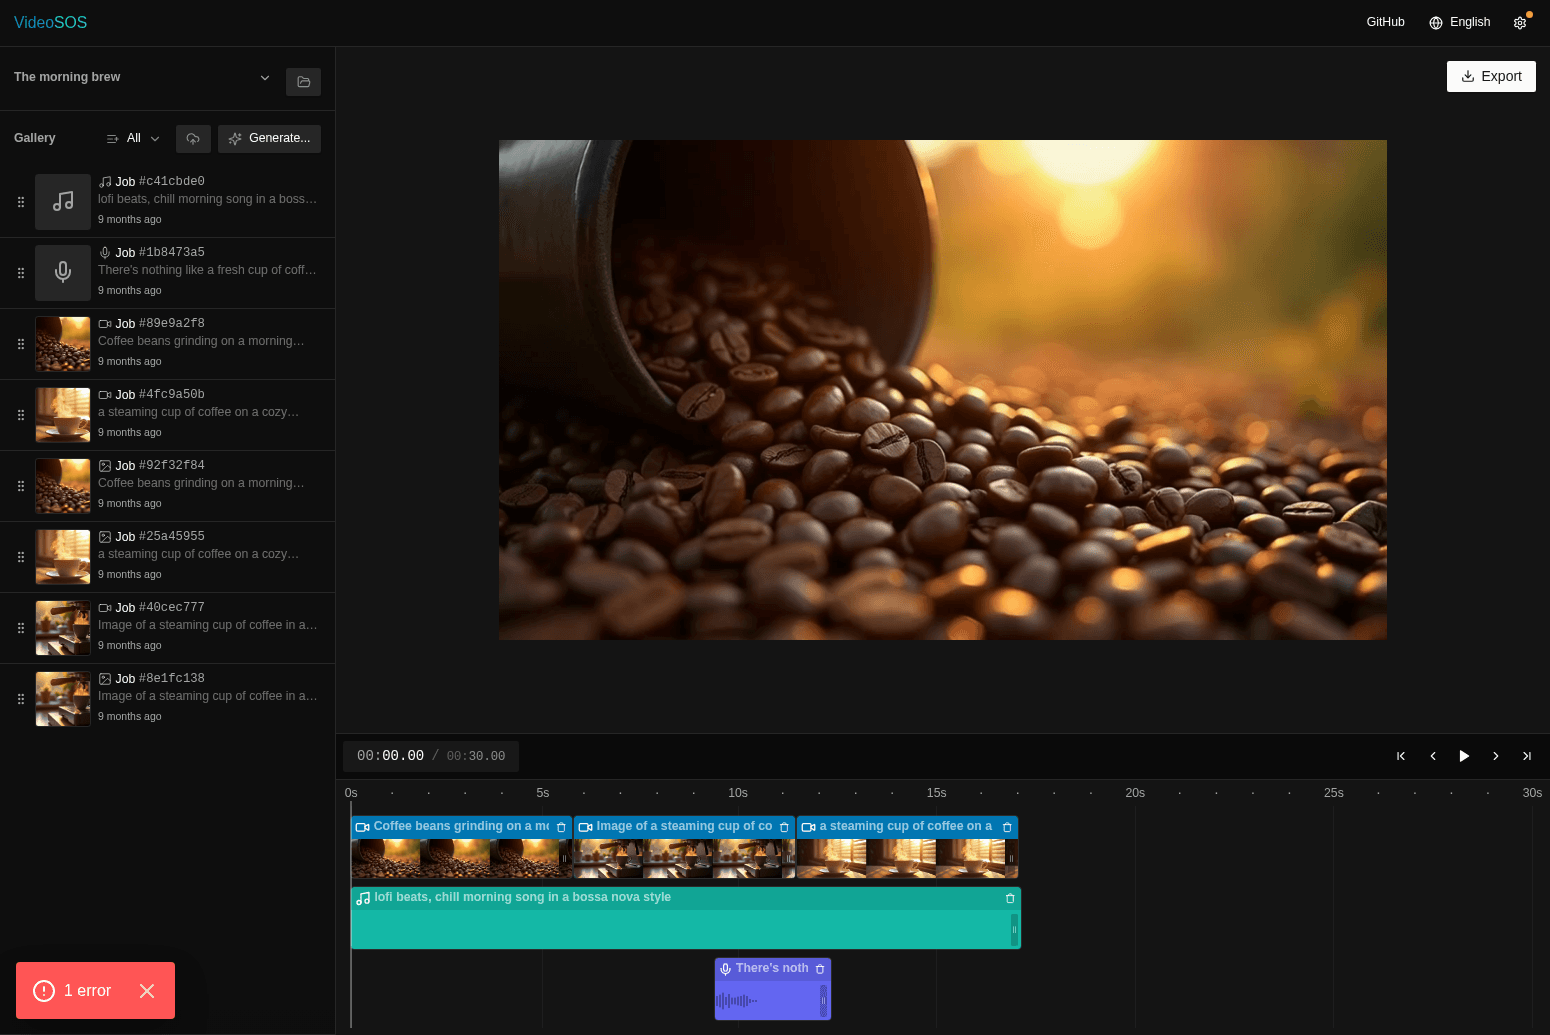1550x1035 pixels.
Task: Delete the 'Coffee beans grinding' timeline clip
Action: 560,827
